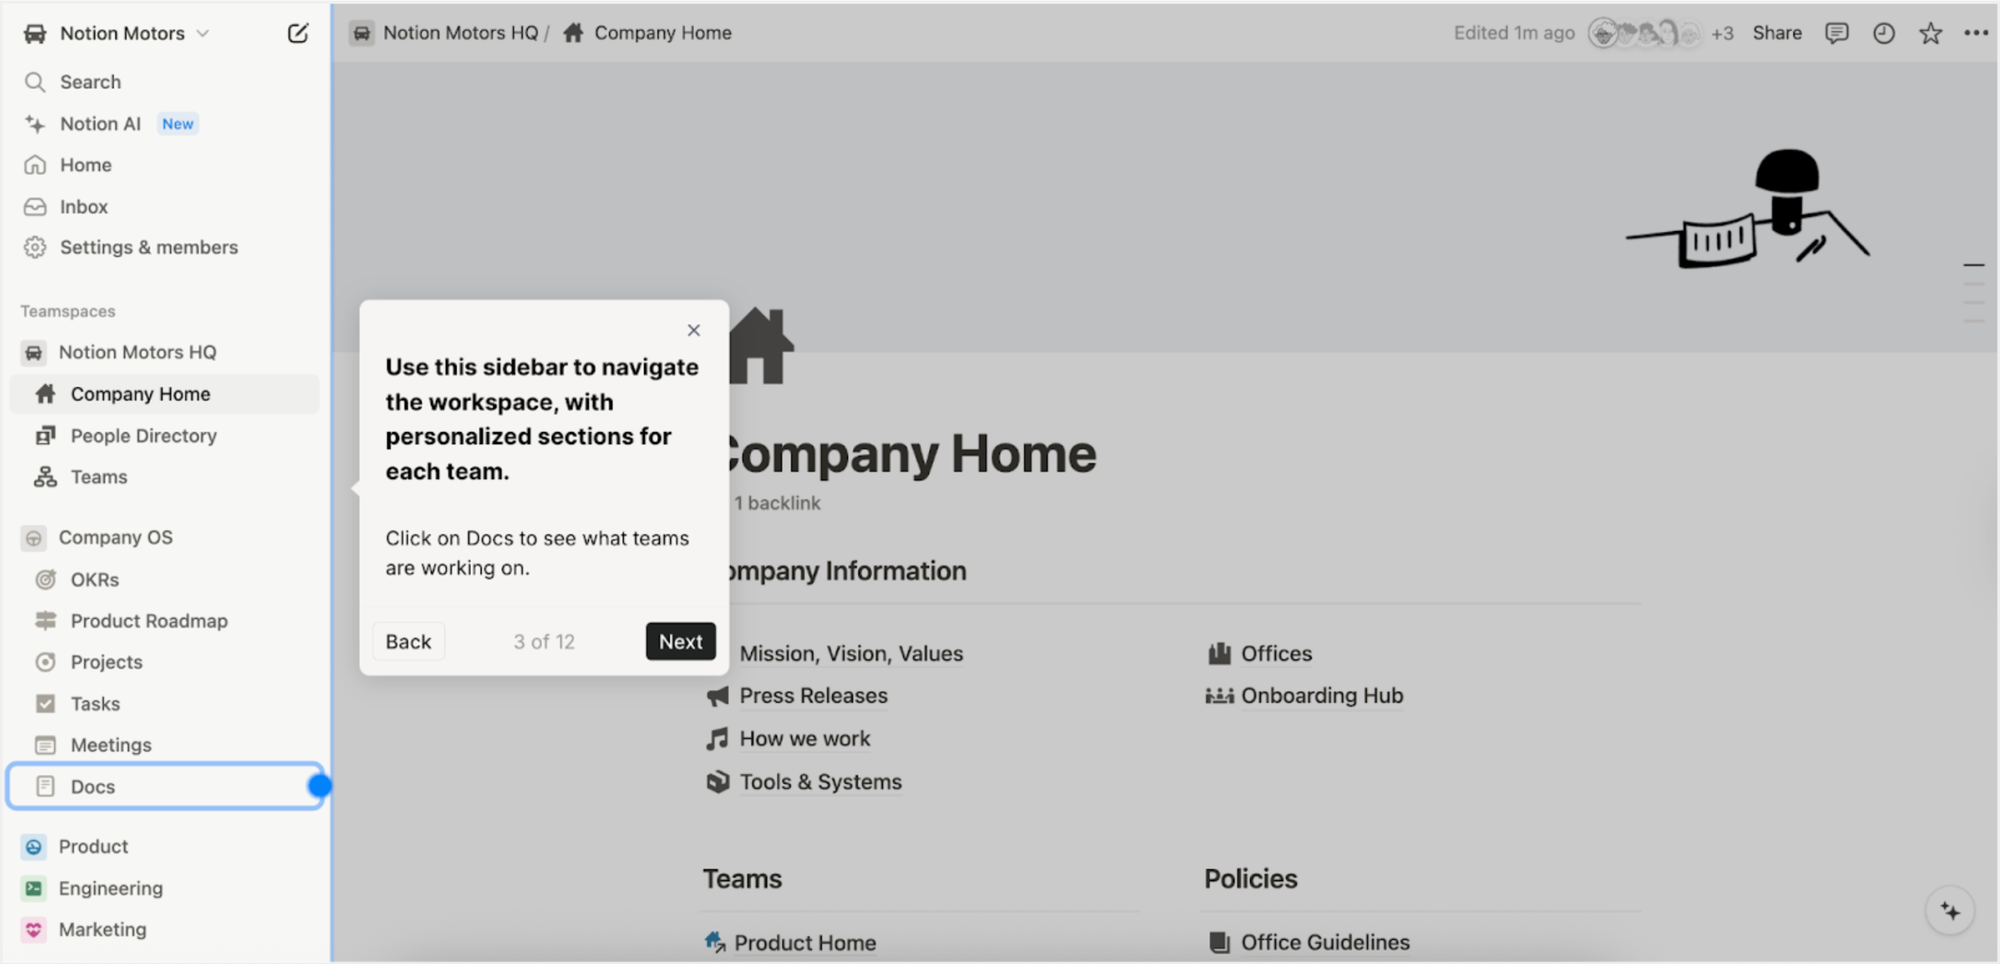Click the Onboarding Hub people icon

[1219, 696]
